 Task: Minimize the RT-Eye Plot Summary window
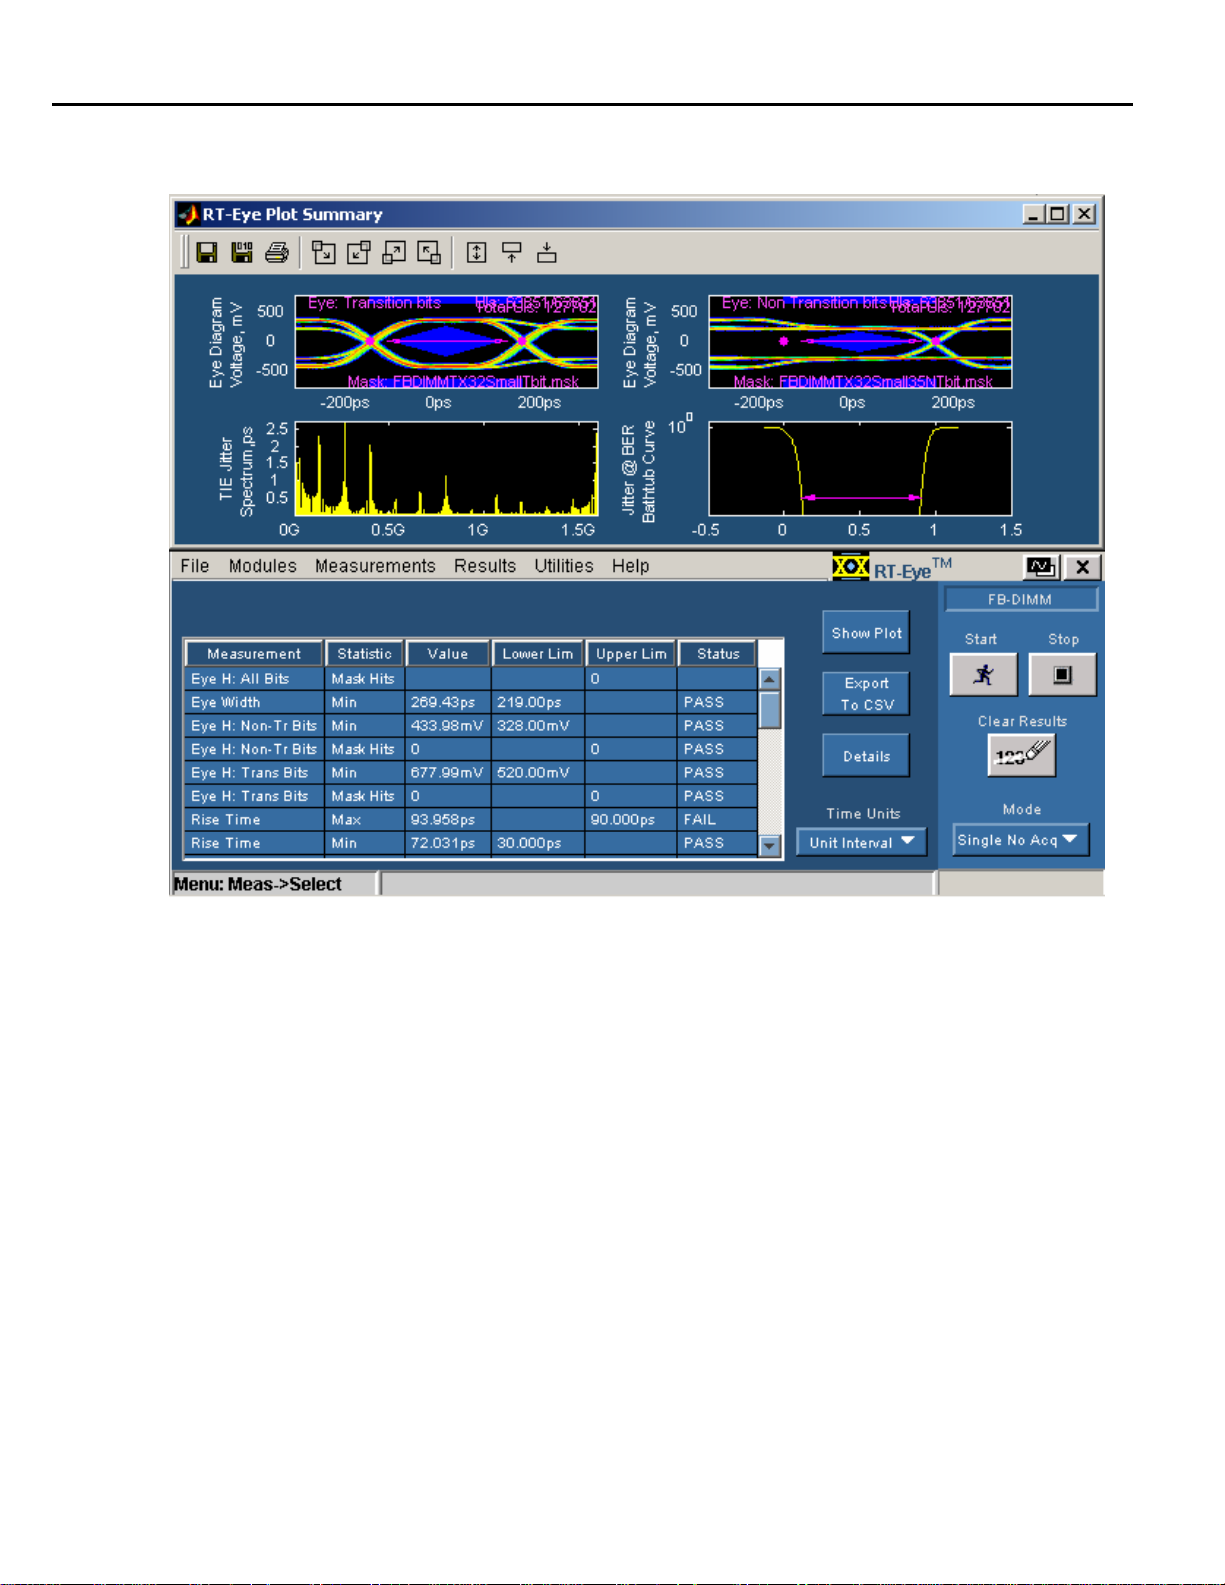[x=1035, y=214]
